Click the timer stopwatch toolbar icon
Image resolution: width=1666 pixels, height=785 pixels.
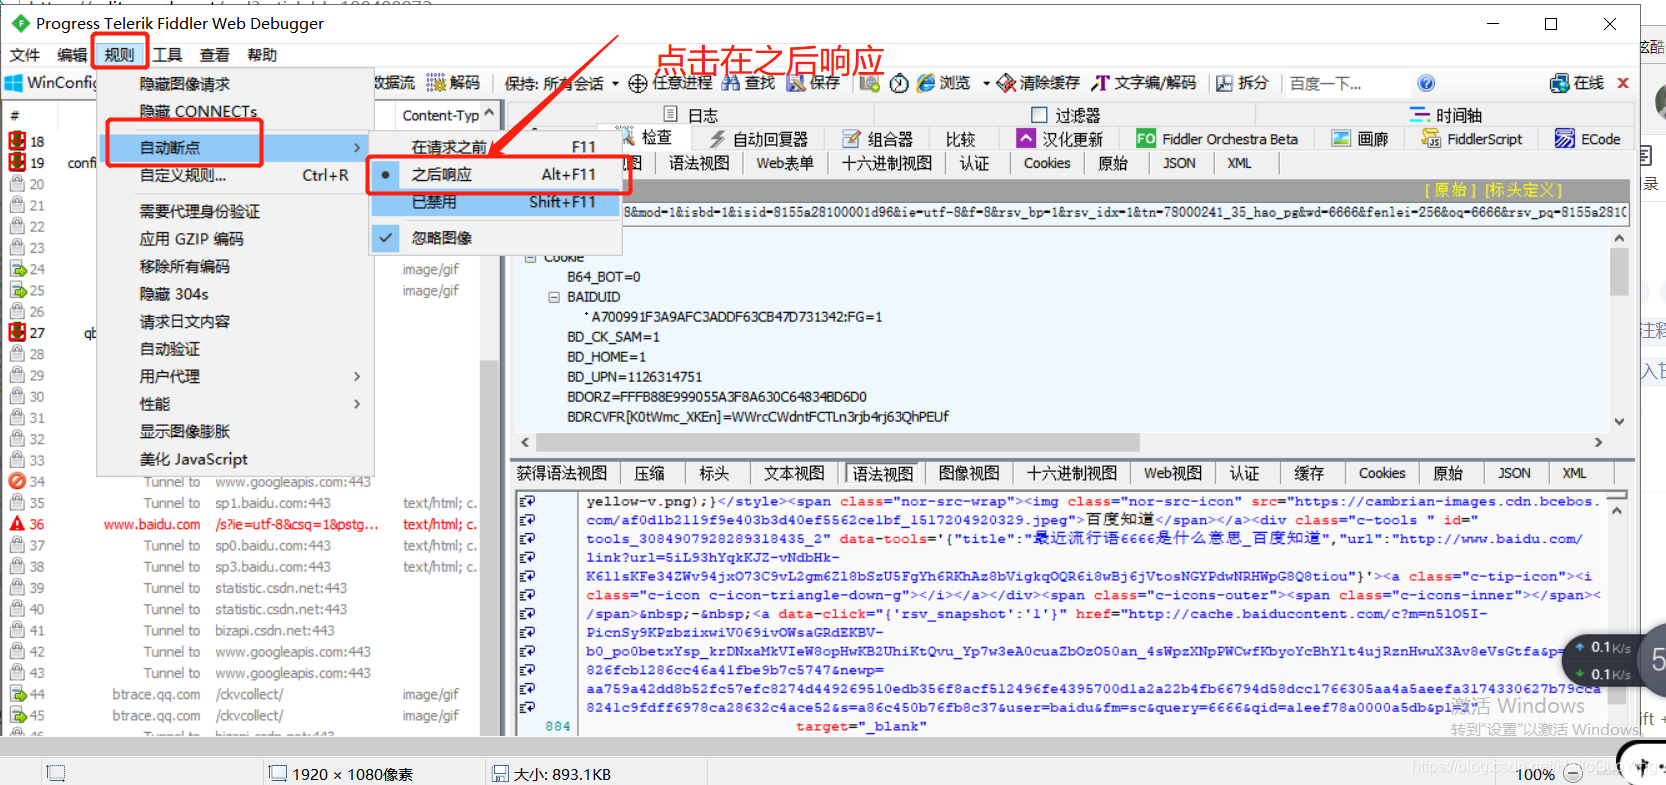pyautogui.click(x=899, y=83)
